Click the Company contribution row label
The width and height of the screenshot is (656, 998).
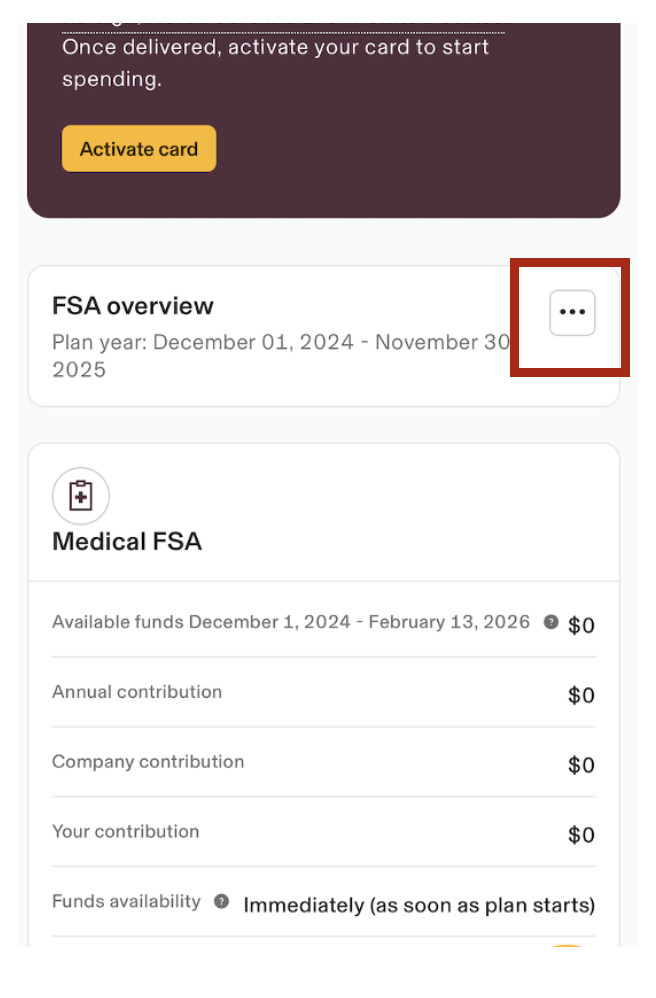pyautogui.click(x=148, y=762)
